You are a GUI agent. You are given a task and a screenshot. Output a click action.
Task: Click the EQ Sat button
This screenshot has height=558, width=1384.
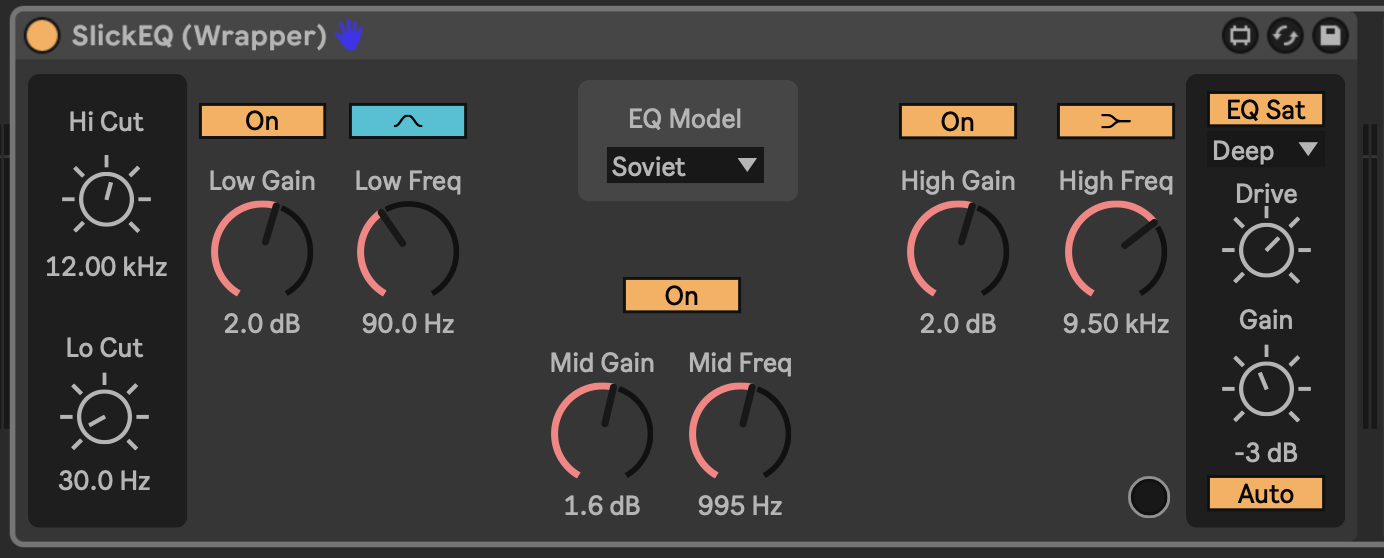click(1265, 110)
